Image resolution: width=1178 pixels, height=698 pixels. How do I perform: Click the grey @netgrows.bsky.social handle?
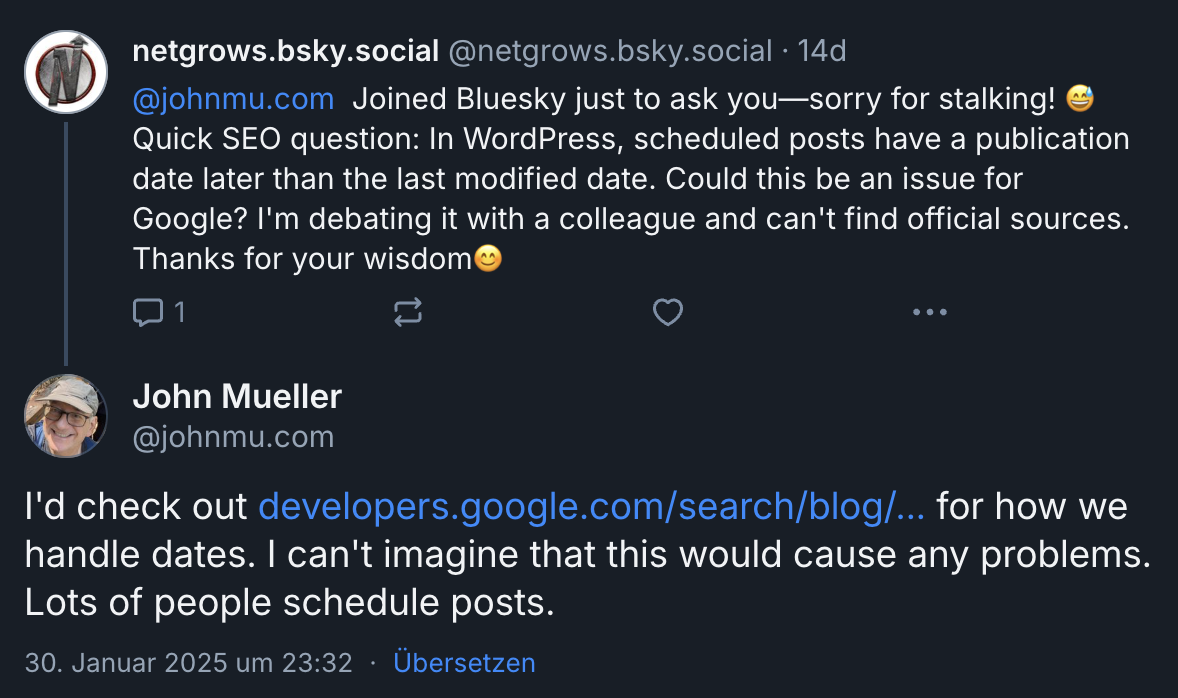coord(610,51)
